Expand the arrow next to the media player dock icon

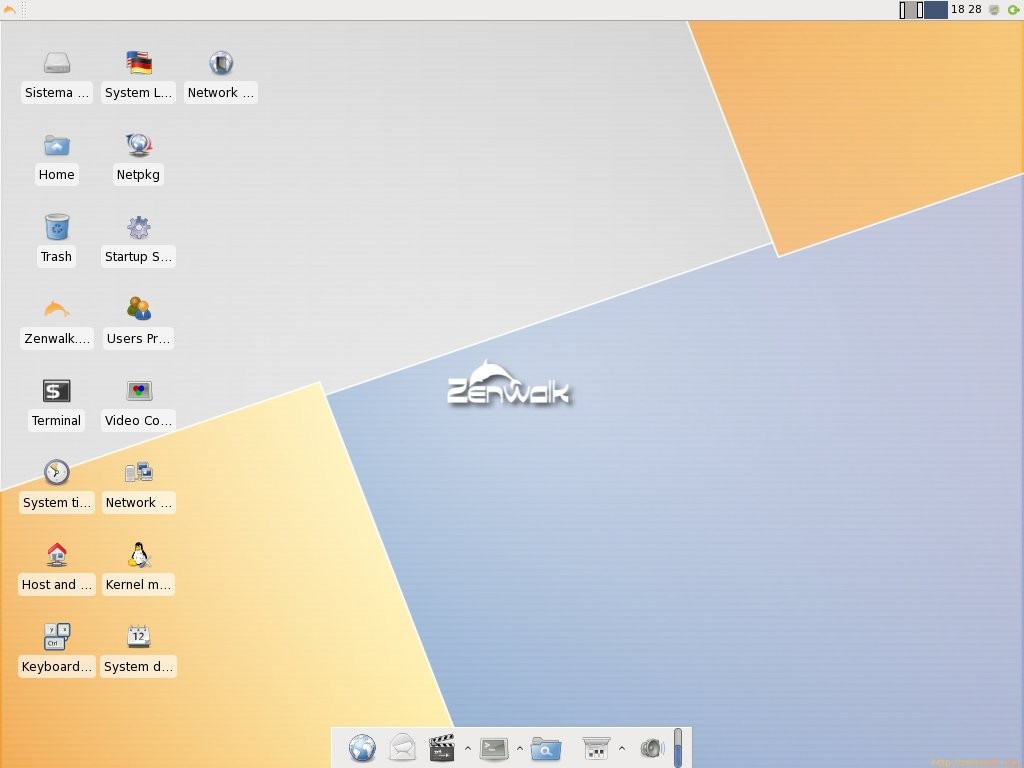467,750
